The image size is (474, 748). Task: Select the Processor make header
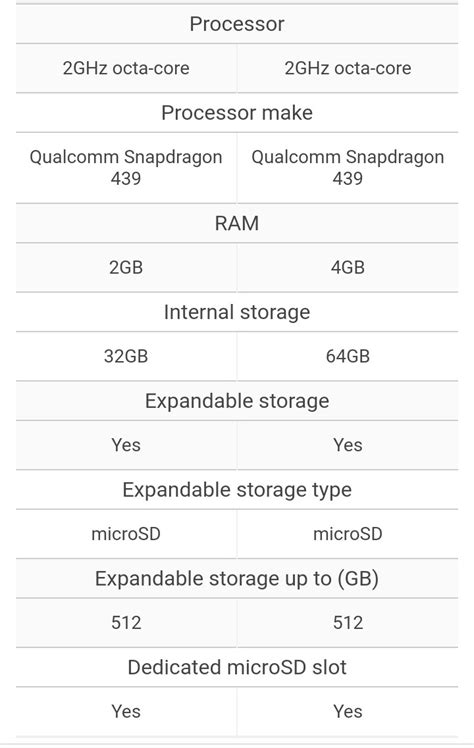tap(237, 113)
